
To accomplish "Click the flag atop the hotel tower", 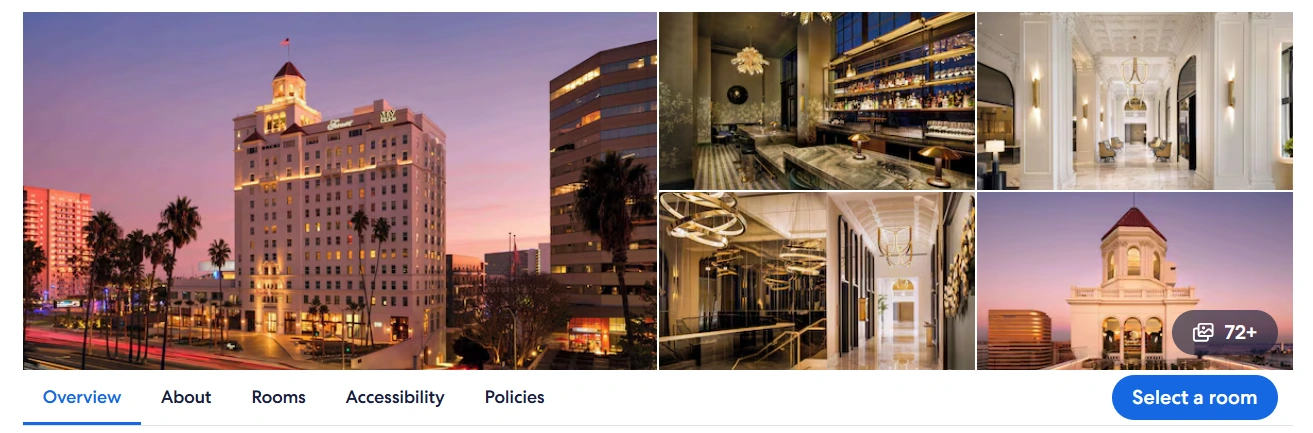I will (286, 44).
